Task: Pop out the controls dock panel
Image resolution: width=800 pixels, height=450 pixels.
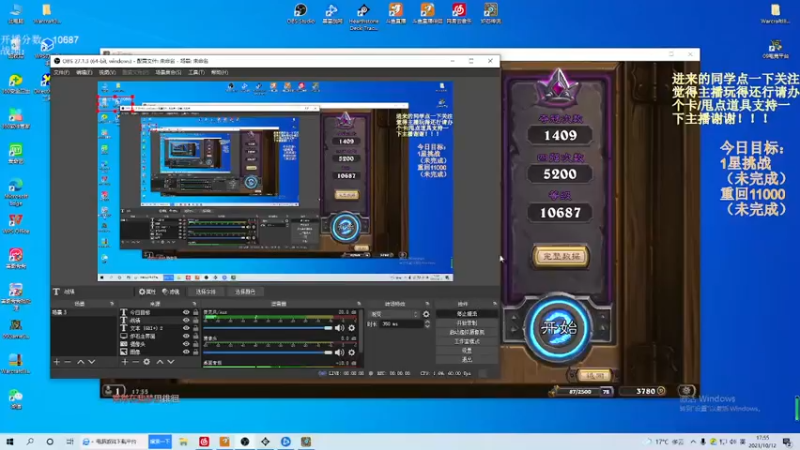Action: (x=494, y=304)
